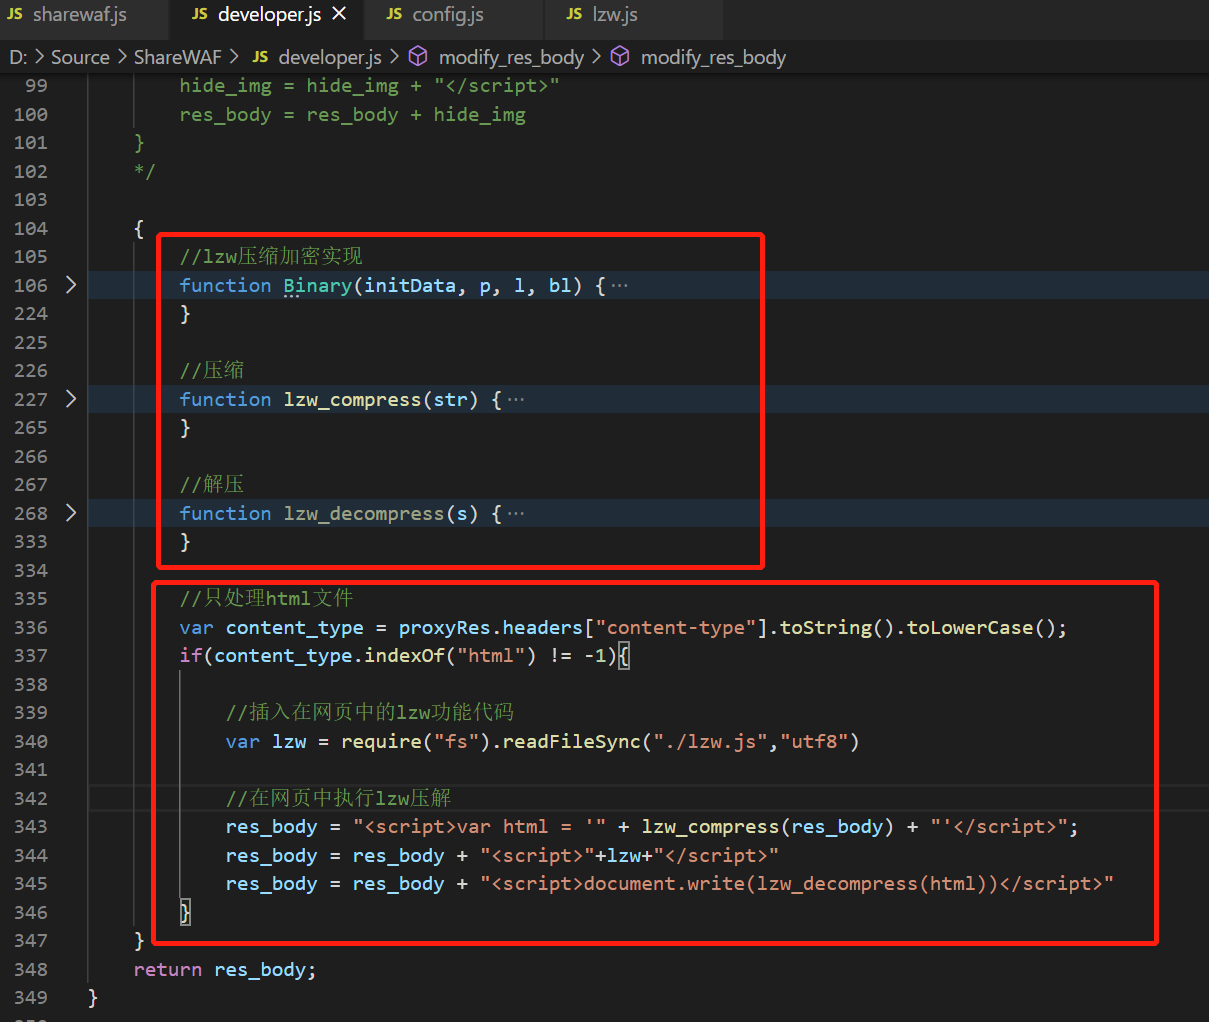Unfold ellipsis after lzw_decompress brace
The image size is (1209, 1022).
tap(516, 514)
